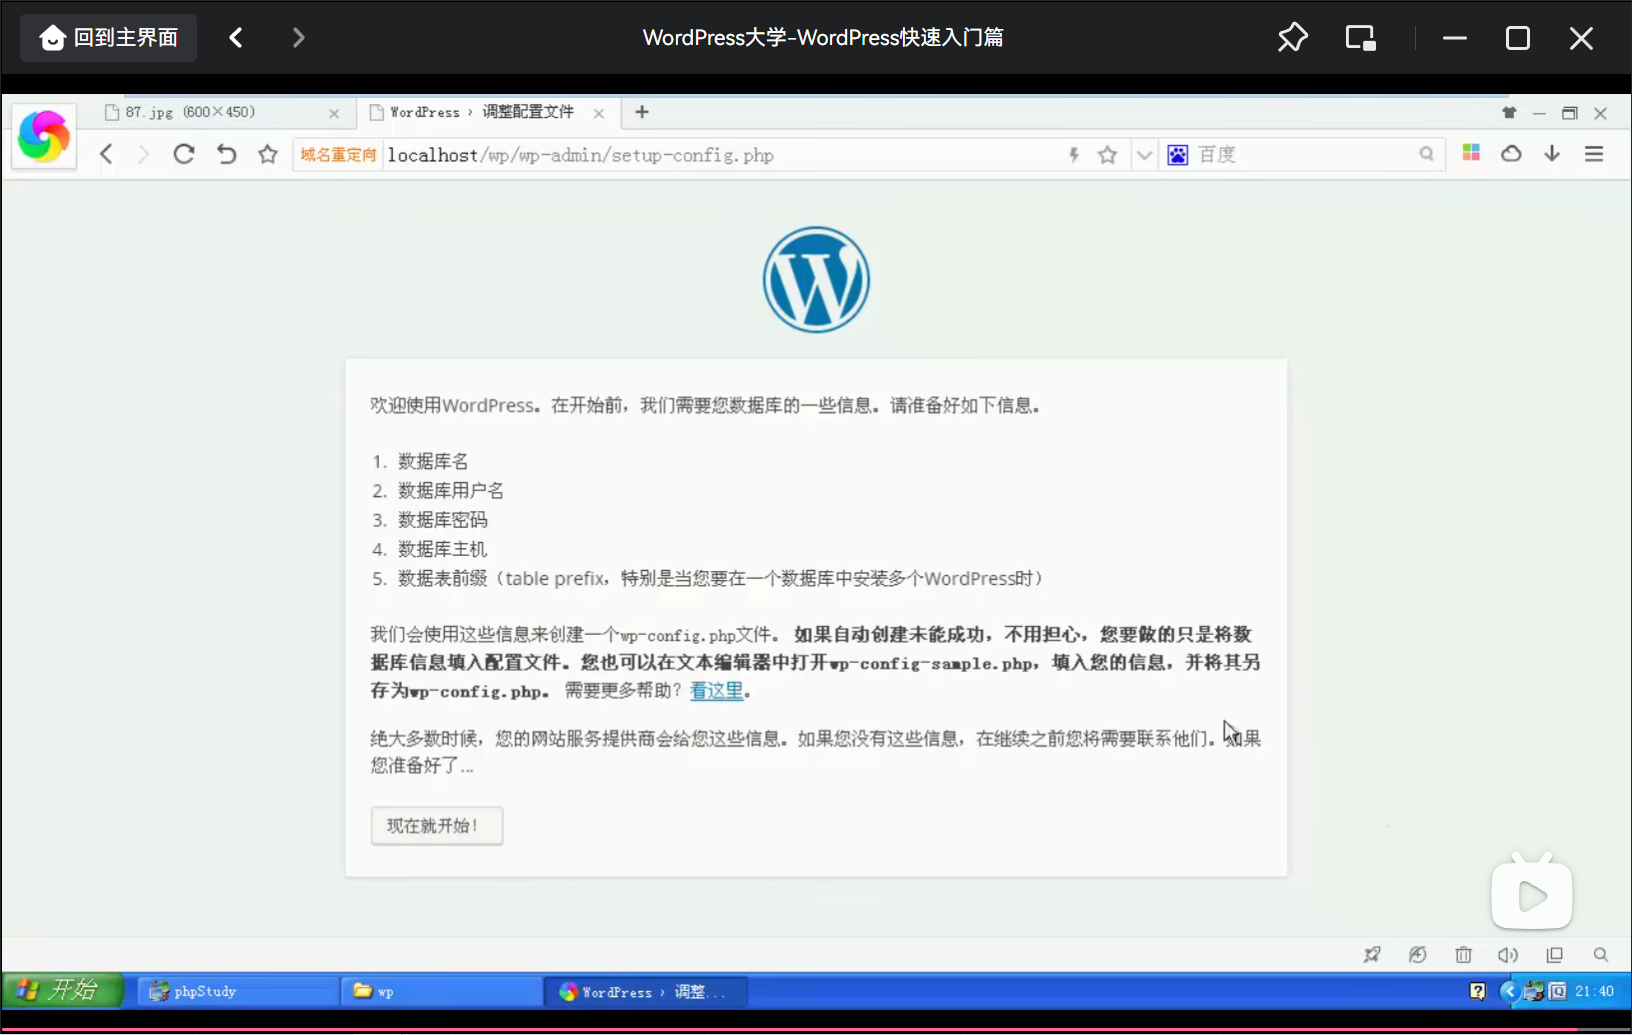1632x1035 pixels.
Task: Open the colorful apps grid icon
Action: click(1471, 153)
